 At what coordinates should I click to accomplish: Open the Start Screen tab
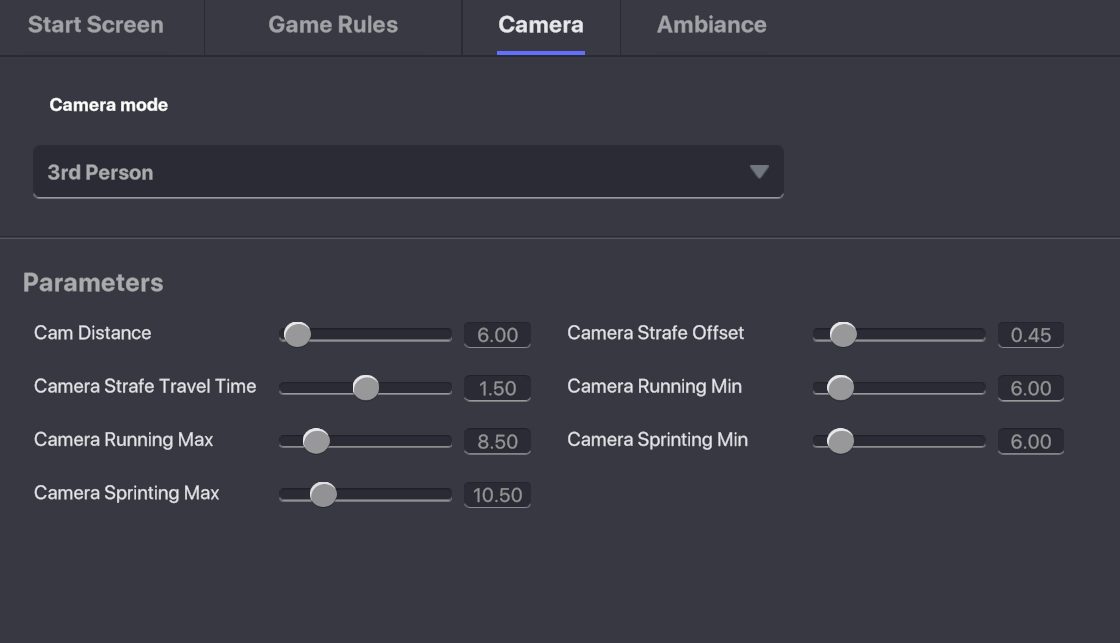(96, 25)
